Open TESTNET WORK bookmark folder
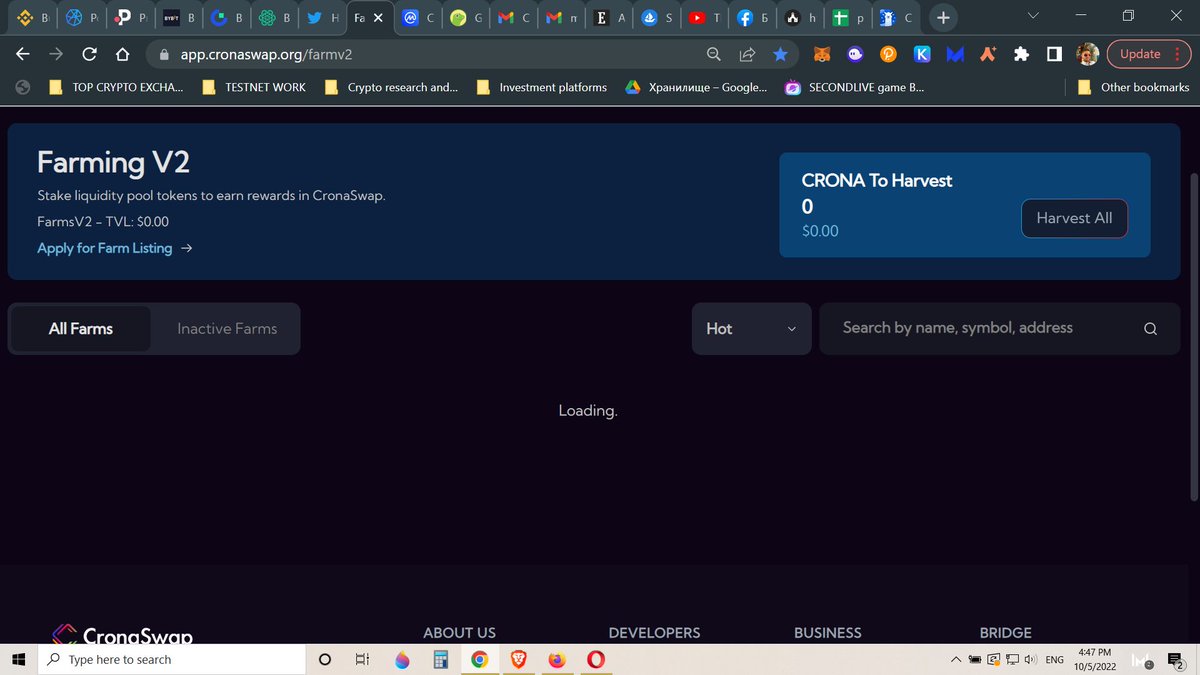Screen dimensions: 1200x675 click(x=254, y=87)
